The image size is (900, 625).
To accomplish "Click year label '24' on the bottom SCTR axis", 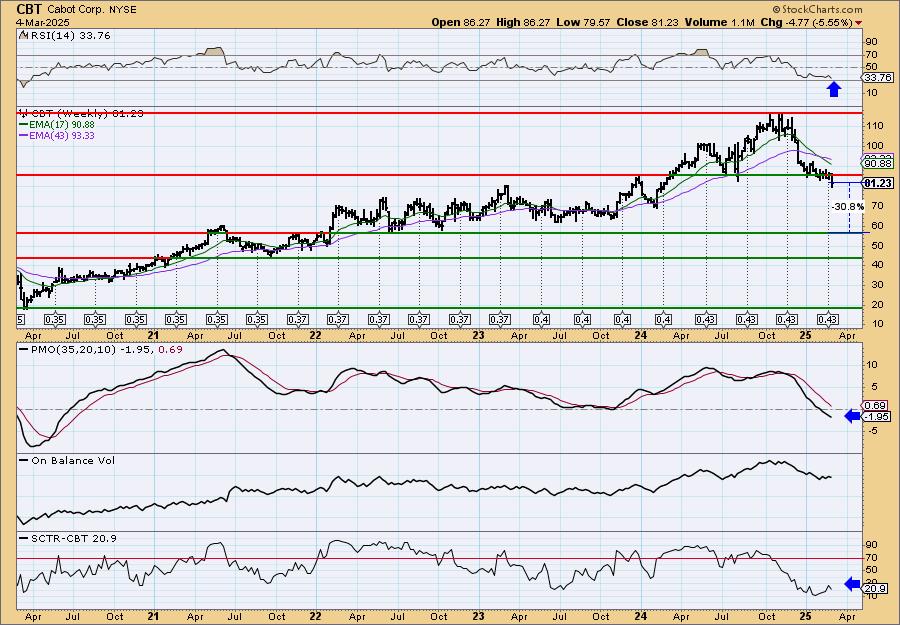I will [x=641, y=616].
